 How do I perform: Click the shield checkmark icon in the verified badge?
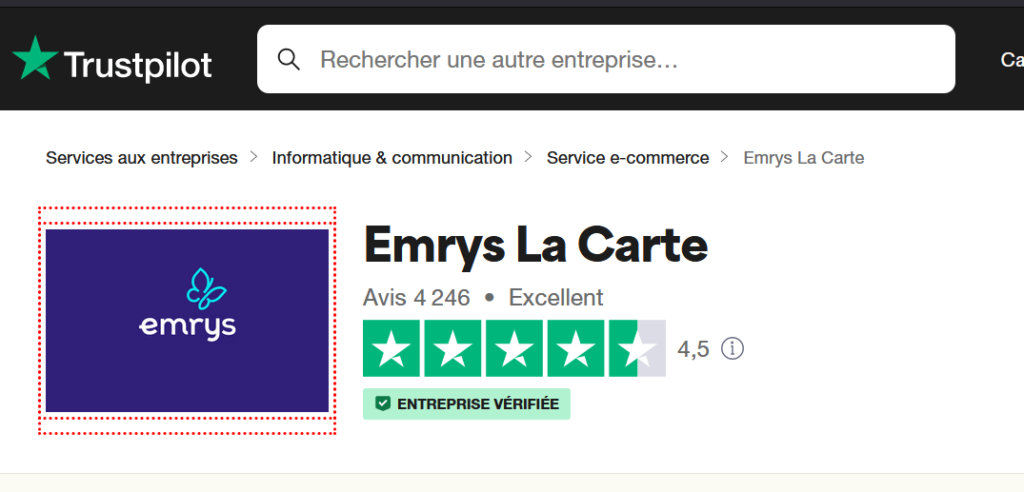tap(383, 404)
